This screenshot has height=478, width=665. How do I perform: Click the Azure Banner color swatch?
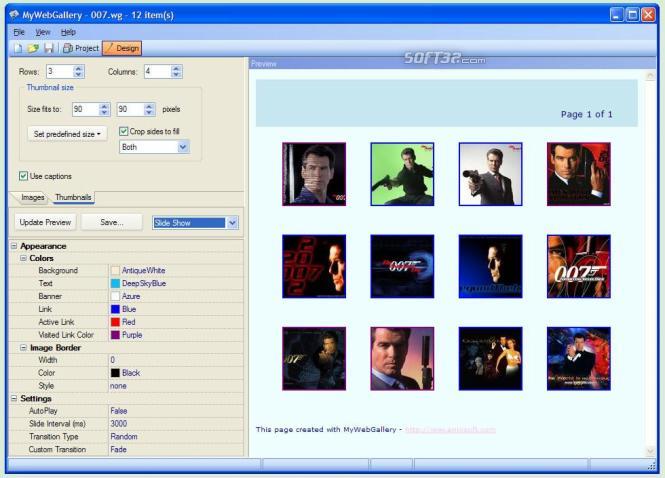(x=115, y=296)
